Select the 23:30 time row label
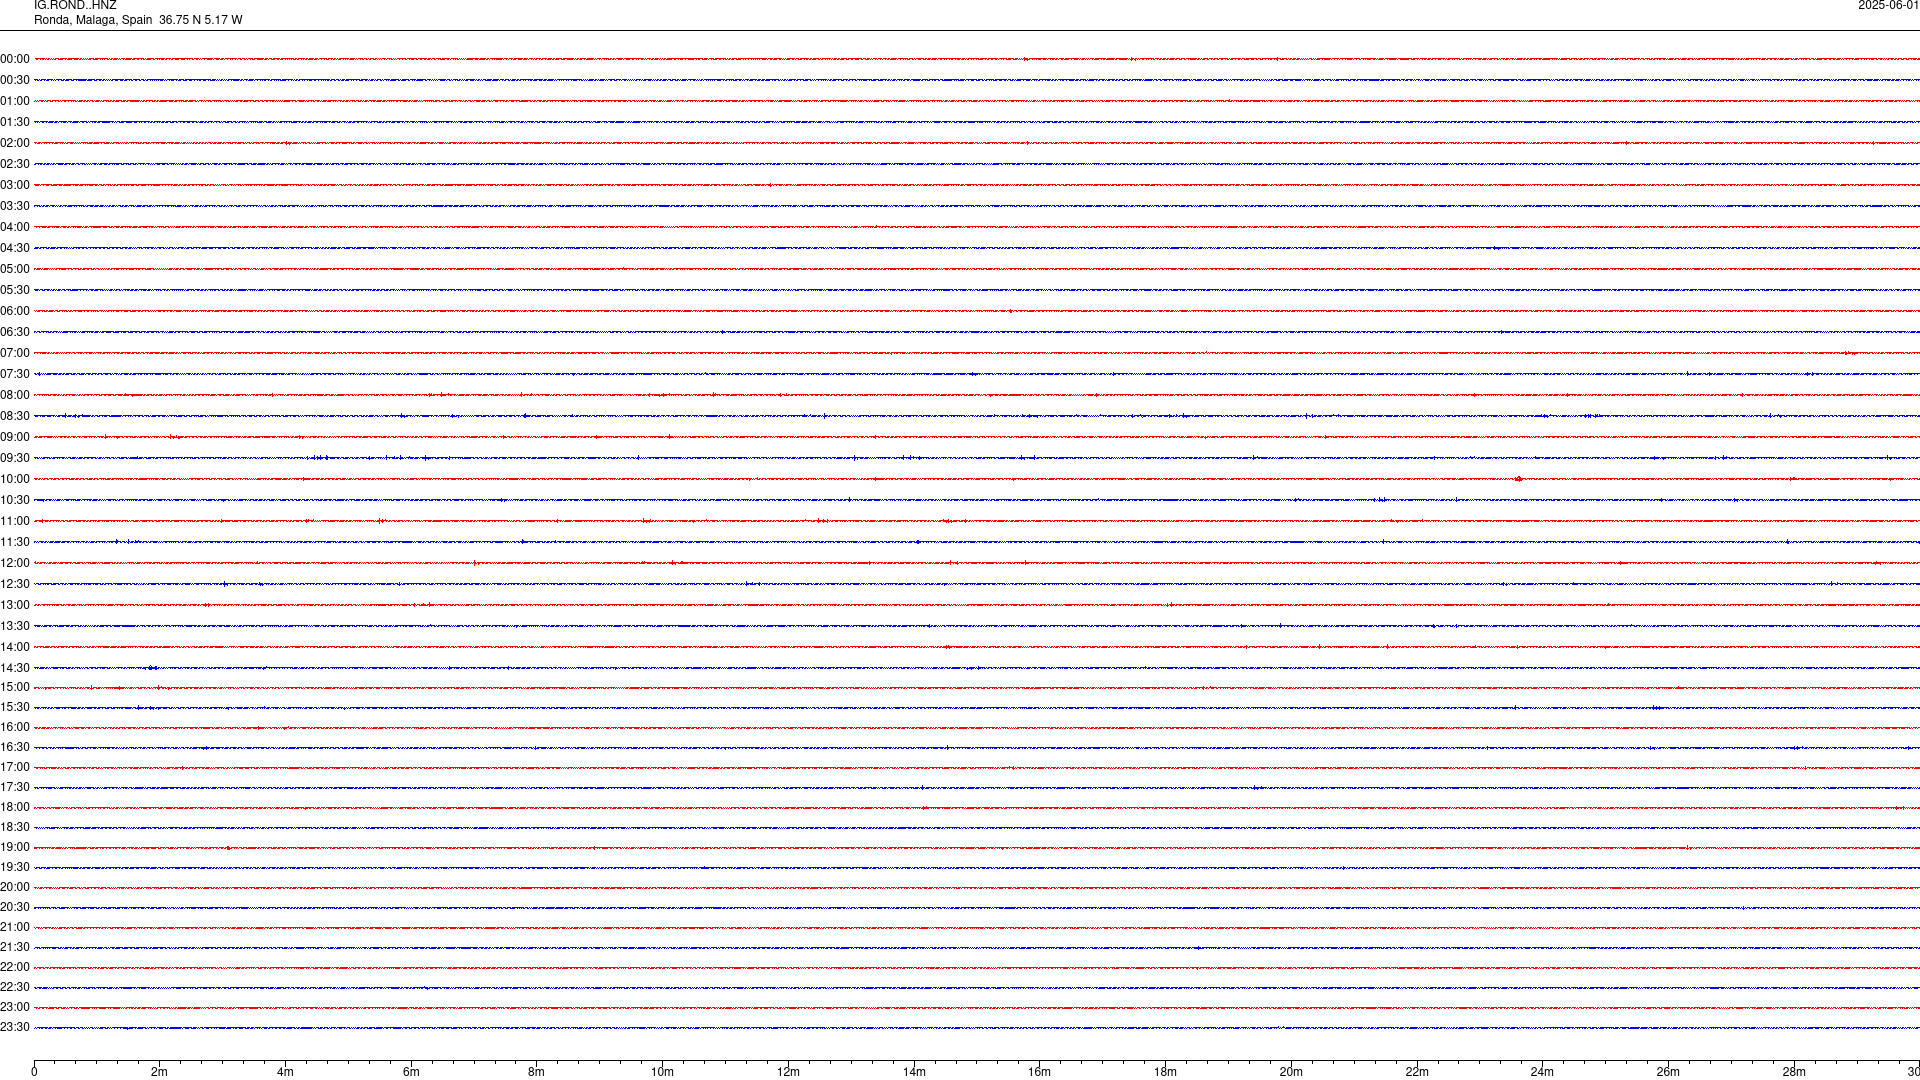The width and height of the screenshot is (1920, 1080). (x=15, y=1027)
